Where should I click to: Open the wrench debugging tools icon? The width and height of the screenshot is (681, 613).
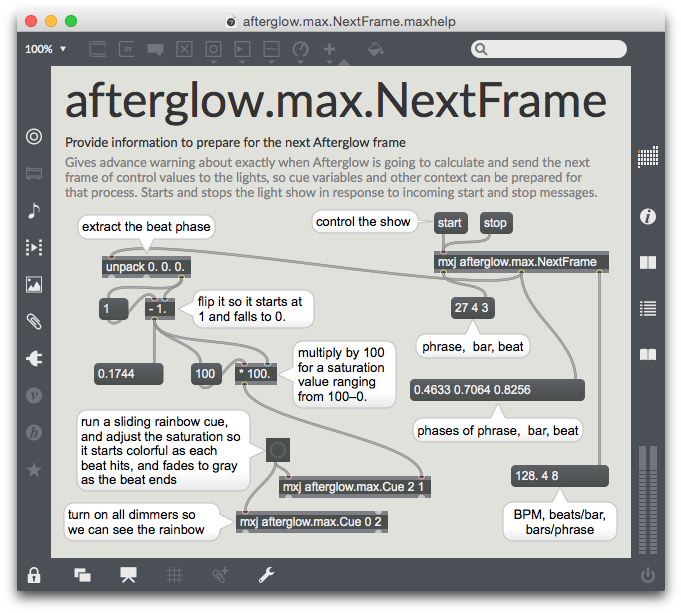click(266, 575)
